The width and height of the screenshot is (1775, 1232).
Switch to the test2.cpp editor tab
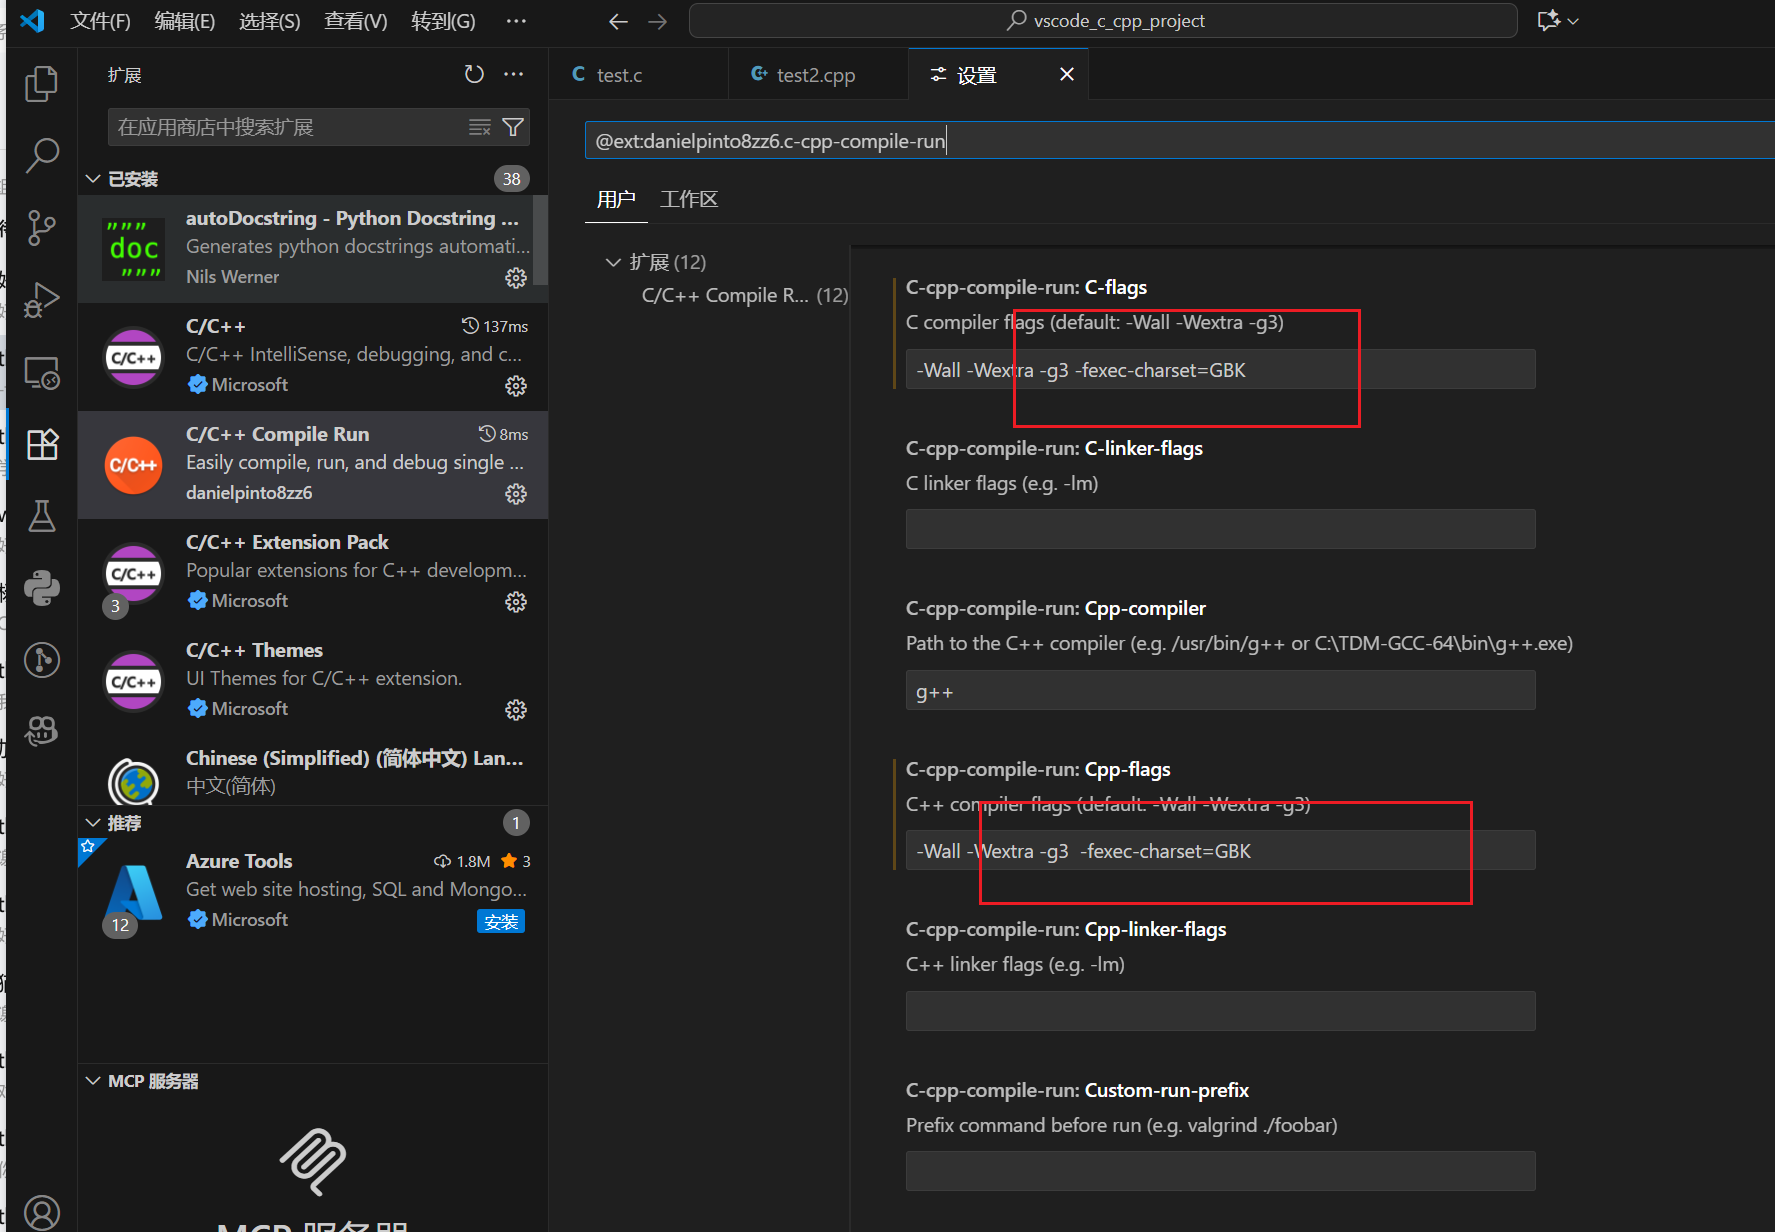[818, 75]
